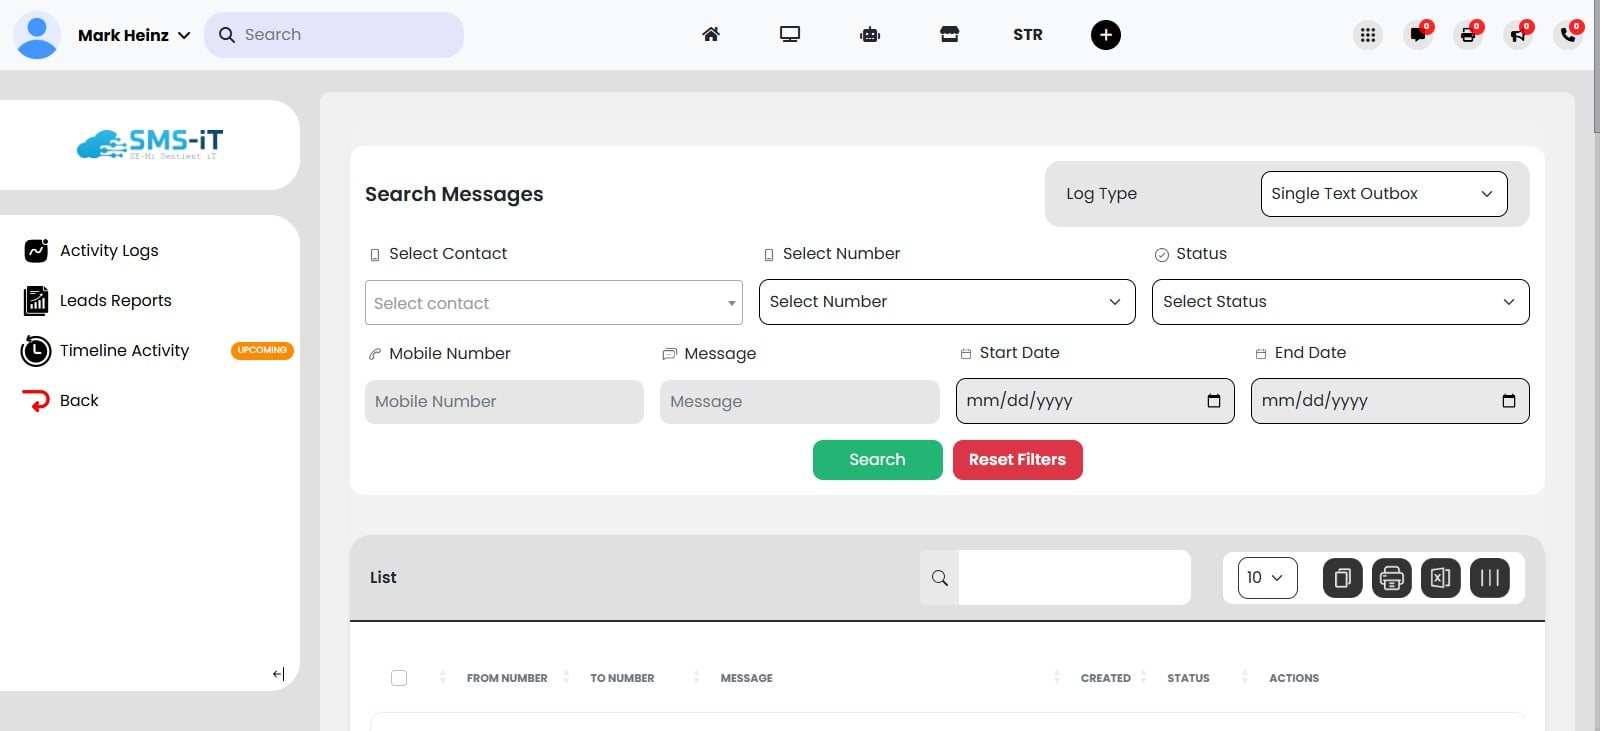Click the End Date field
Screen dimensions: 1600x731
coord(1390,401)
